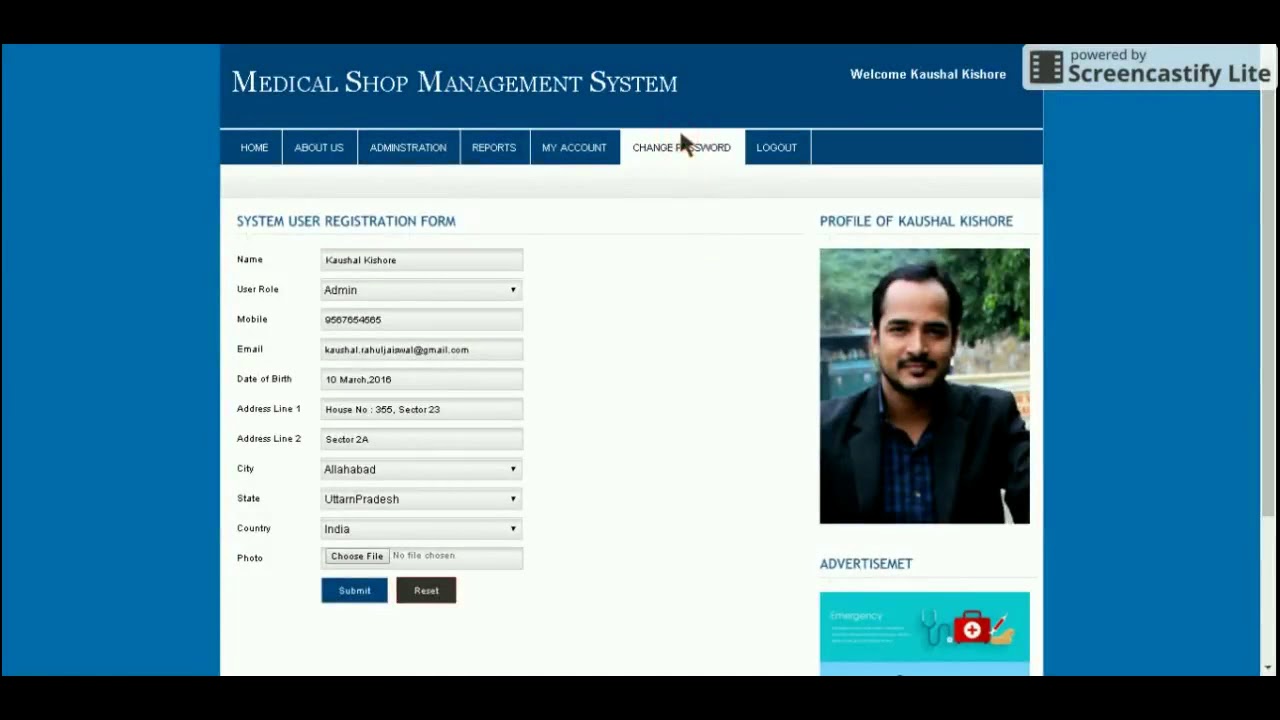This screenshot has height=720, width=1280.
Task: Open the HOME menu item
Action: [x=254, y=147]
